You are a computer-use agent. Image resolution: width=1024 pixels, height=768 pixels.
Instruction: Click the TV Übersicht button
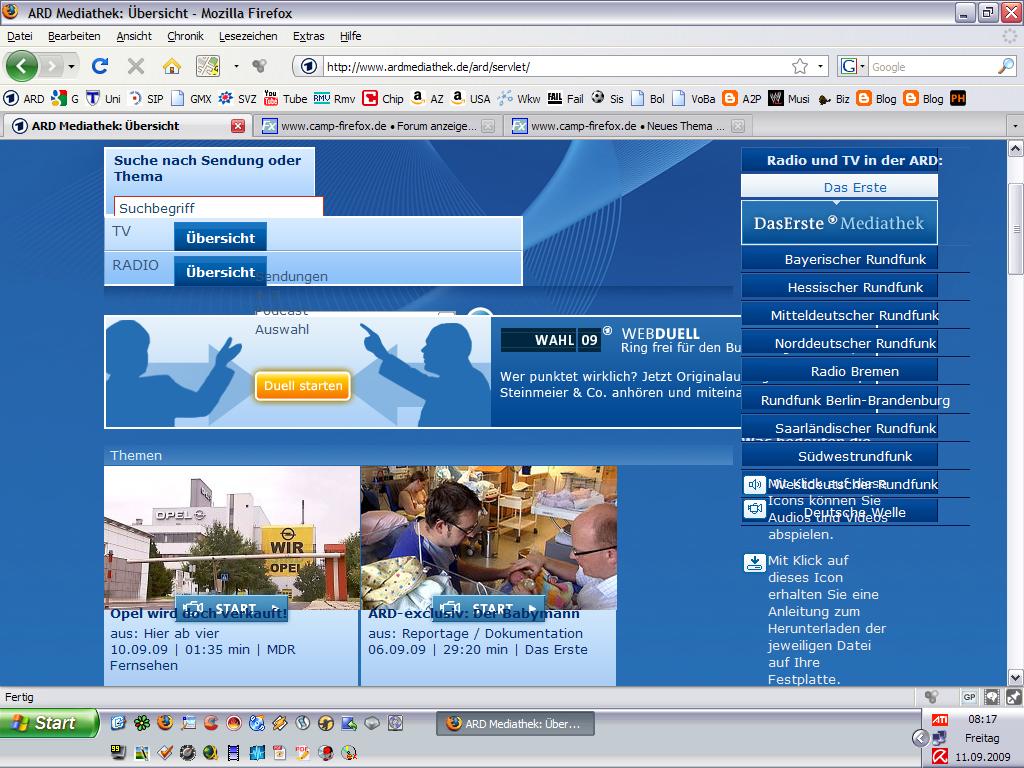[220, 238]
